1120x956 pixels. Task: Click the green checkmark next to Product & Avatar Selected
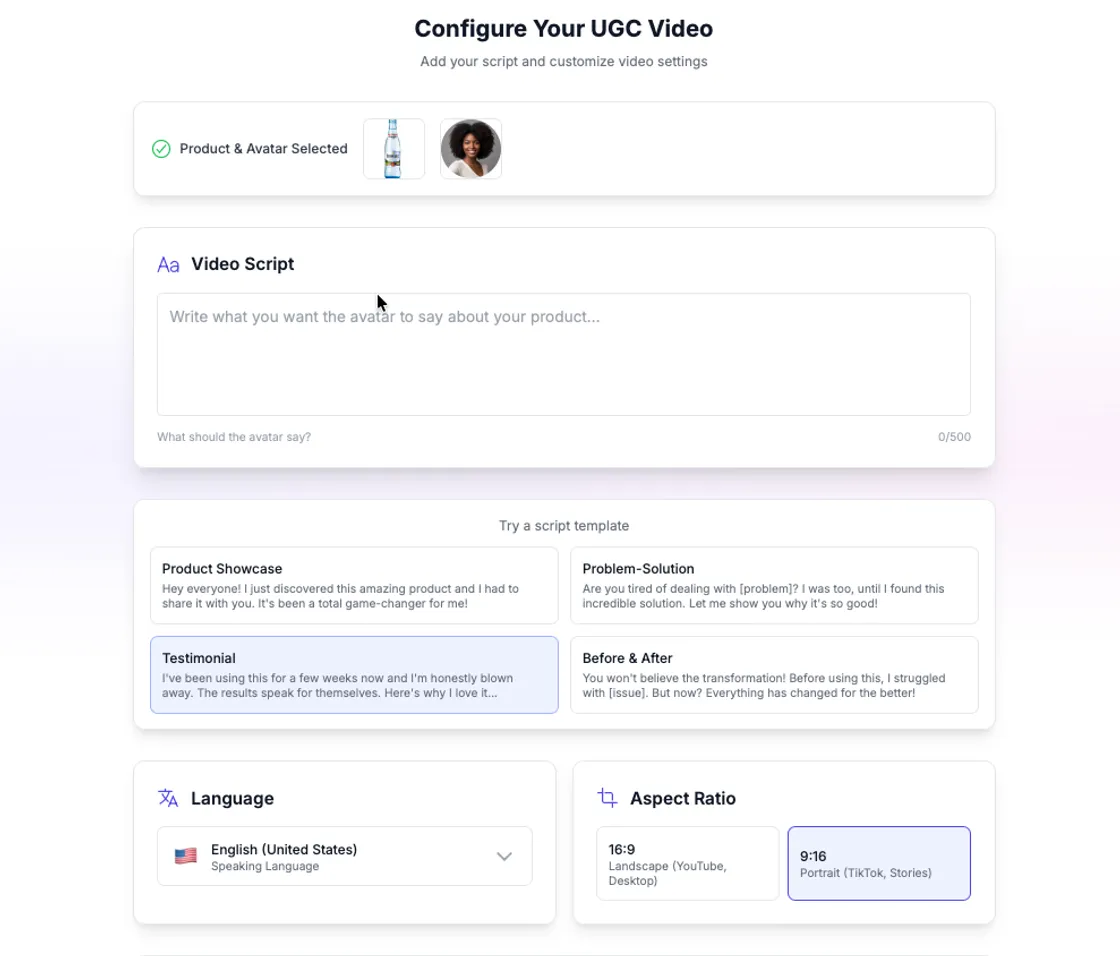point(160,148)
